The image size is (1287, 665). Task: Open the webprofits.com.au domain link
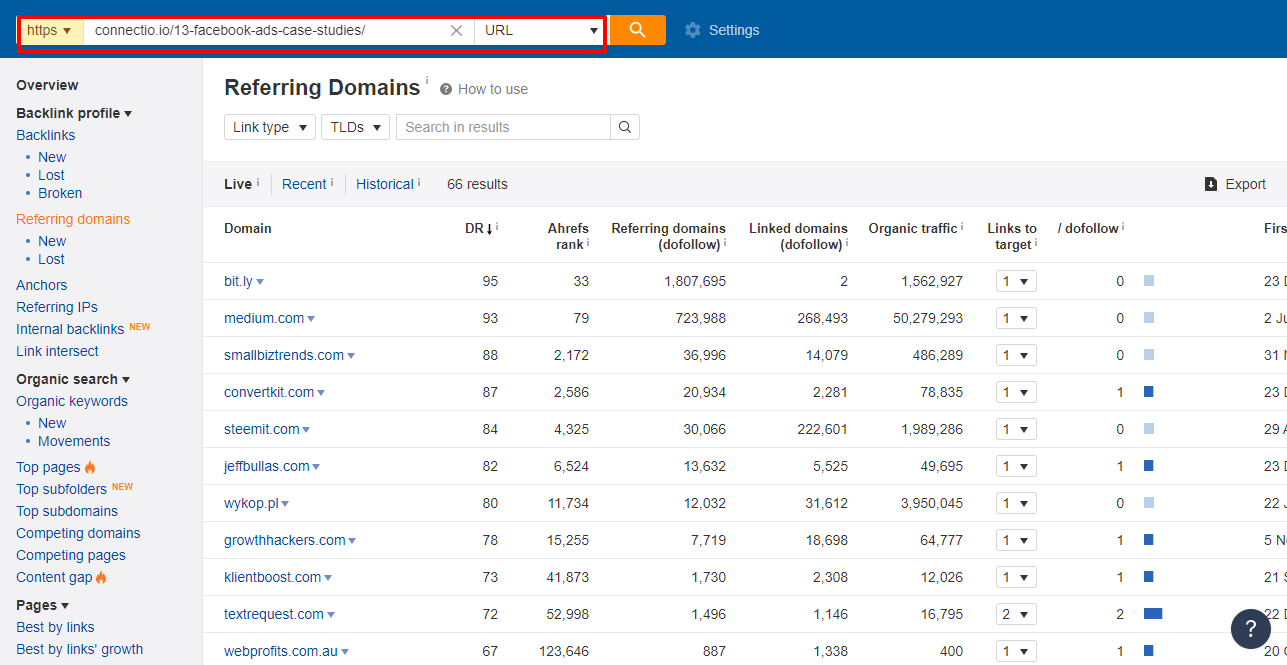281,651
